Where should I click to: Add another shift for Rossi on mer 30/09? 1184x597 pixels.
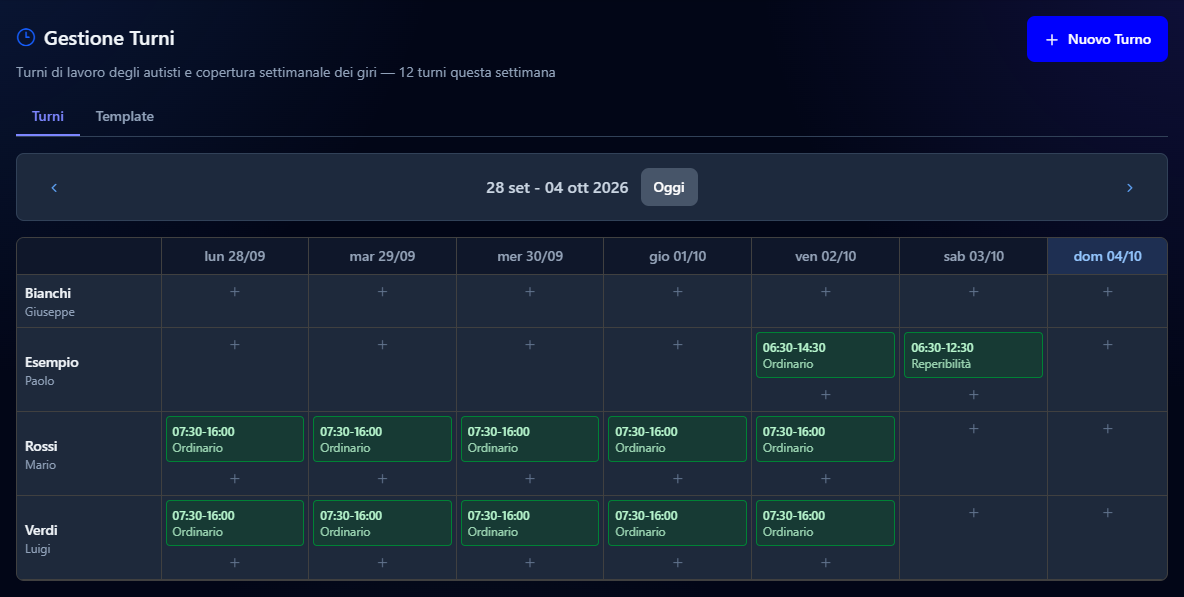point(530,479)
